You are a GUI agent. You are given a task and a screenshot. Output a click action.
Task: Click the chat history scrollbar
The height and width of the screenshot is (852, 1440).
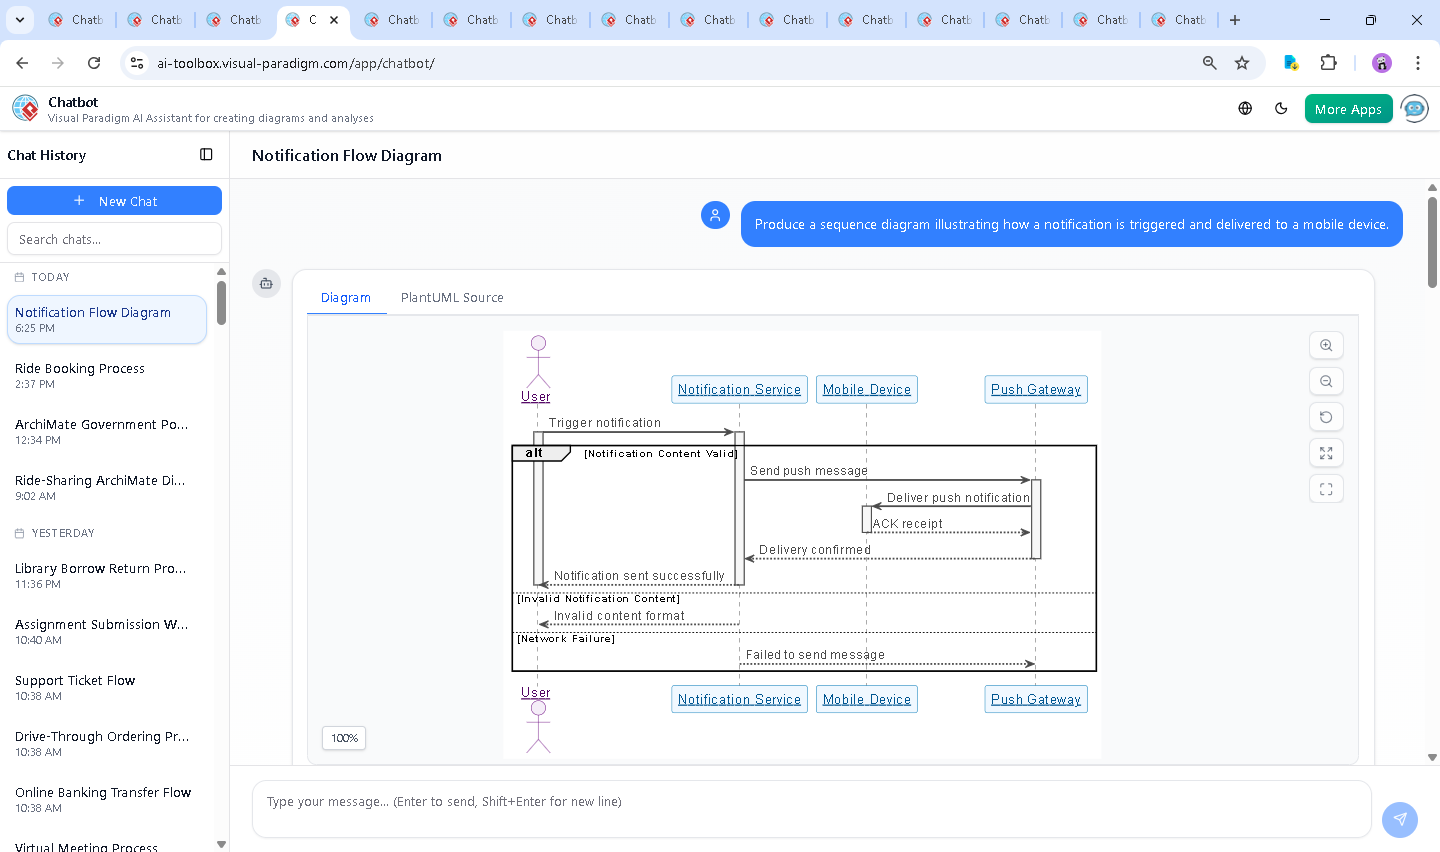coord(221,303)
